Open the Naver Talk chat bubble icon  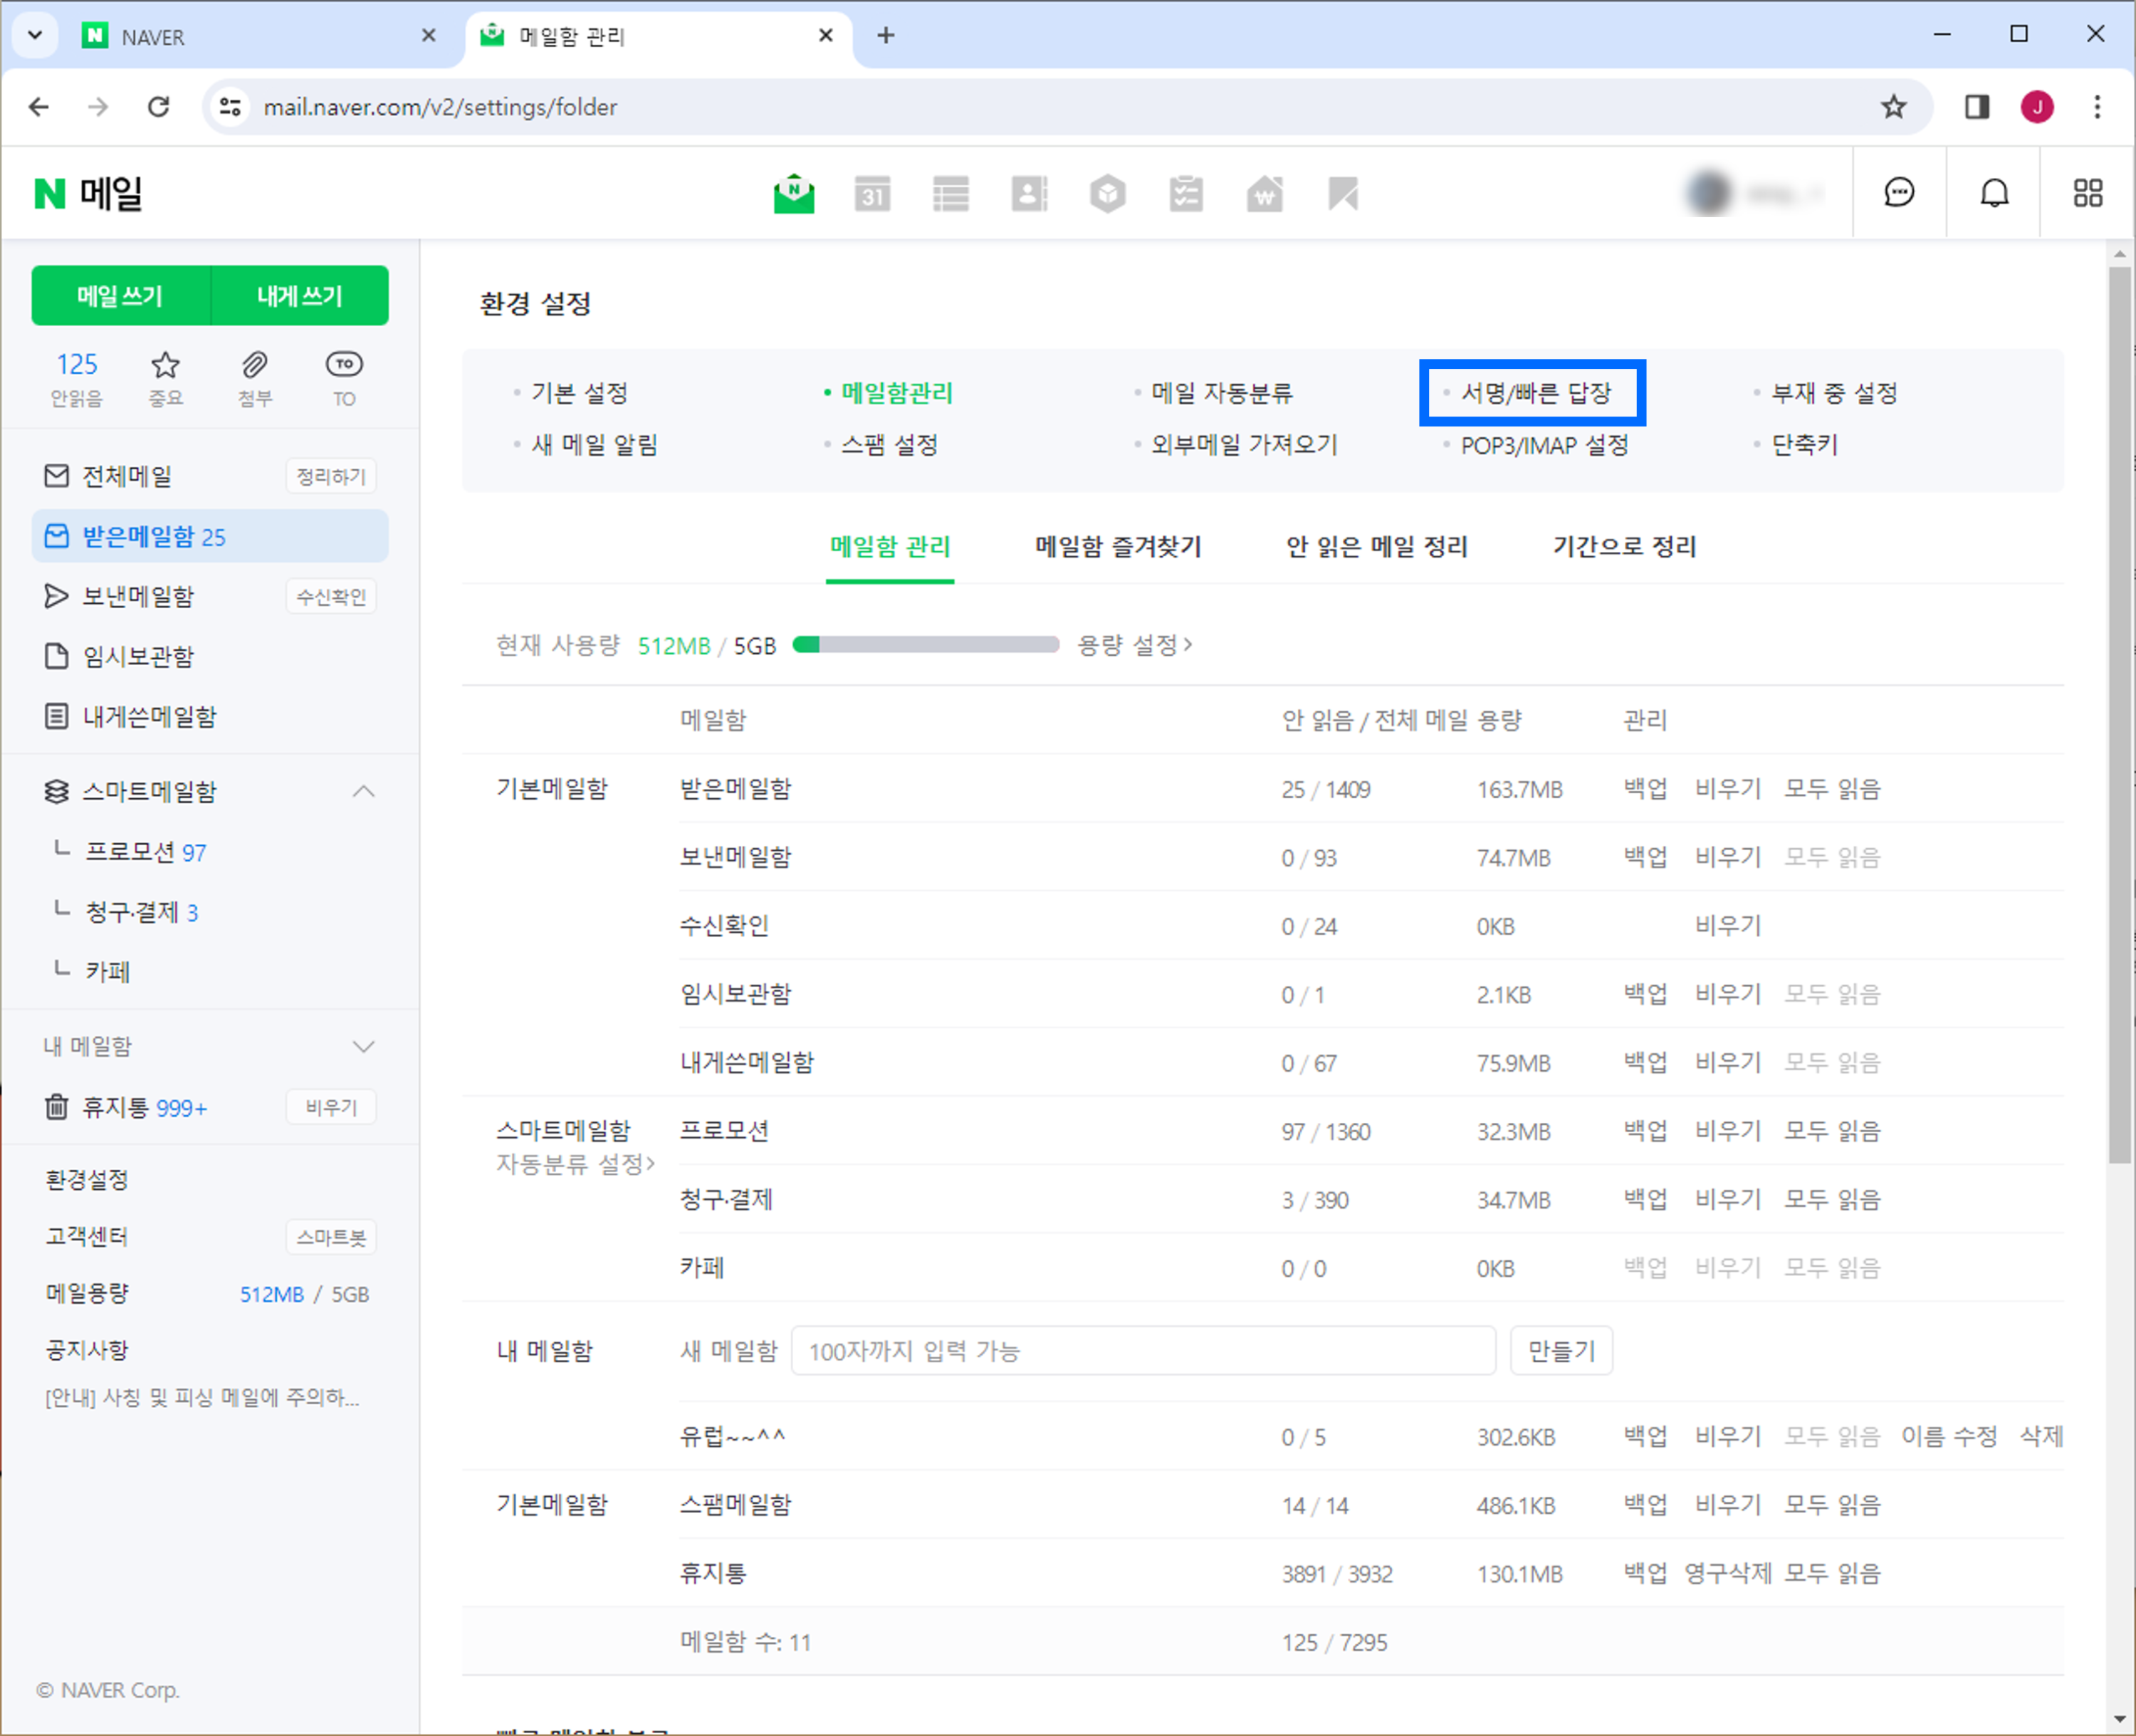(1898, 193)
